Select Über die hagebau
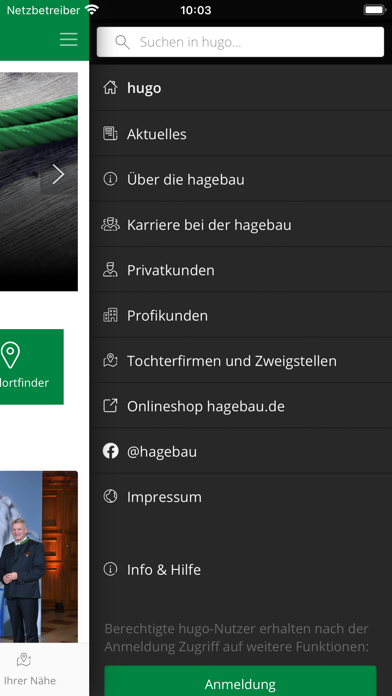The width and height of the screenshot is (392, 696). point(241,179)
